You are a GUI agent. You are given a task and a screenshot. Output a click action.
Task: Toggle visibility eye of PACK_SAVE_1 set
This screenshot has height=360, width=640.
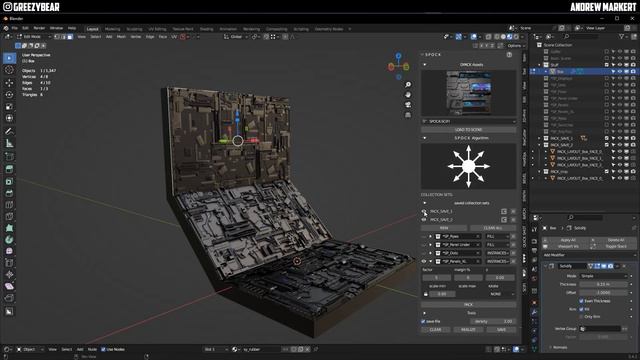pos(424,211)
